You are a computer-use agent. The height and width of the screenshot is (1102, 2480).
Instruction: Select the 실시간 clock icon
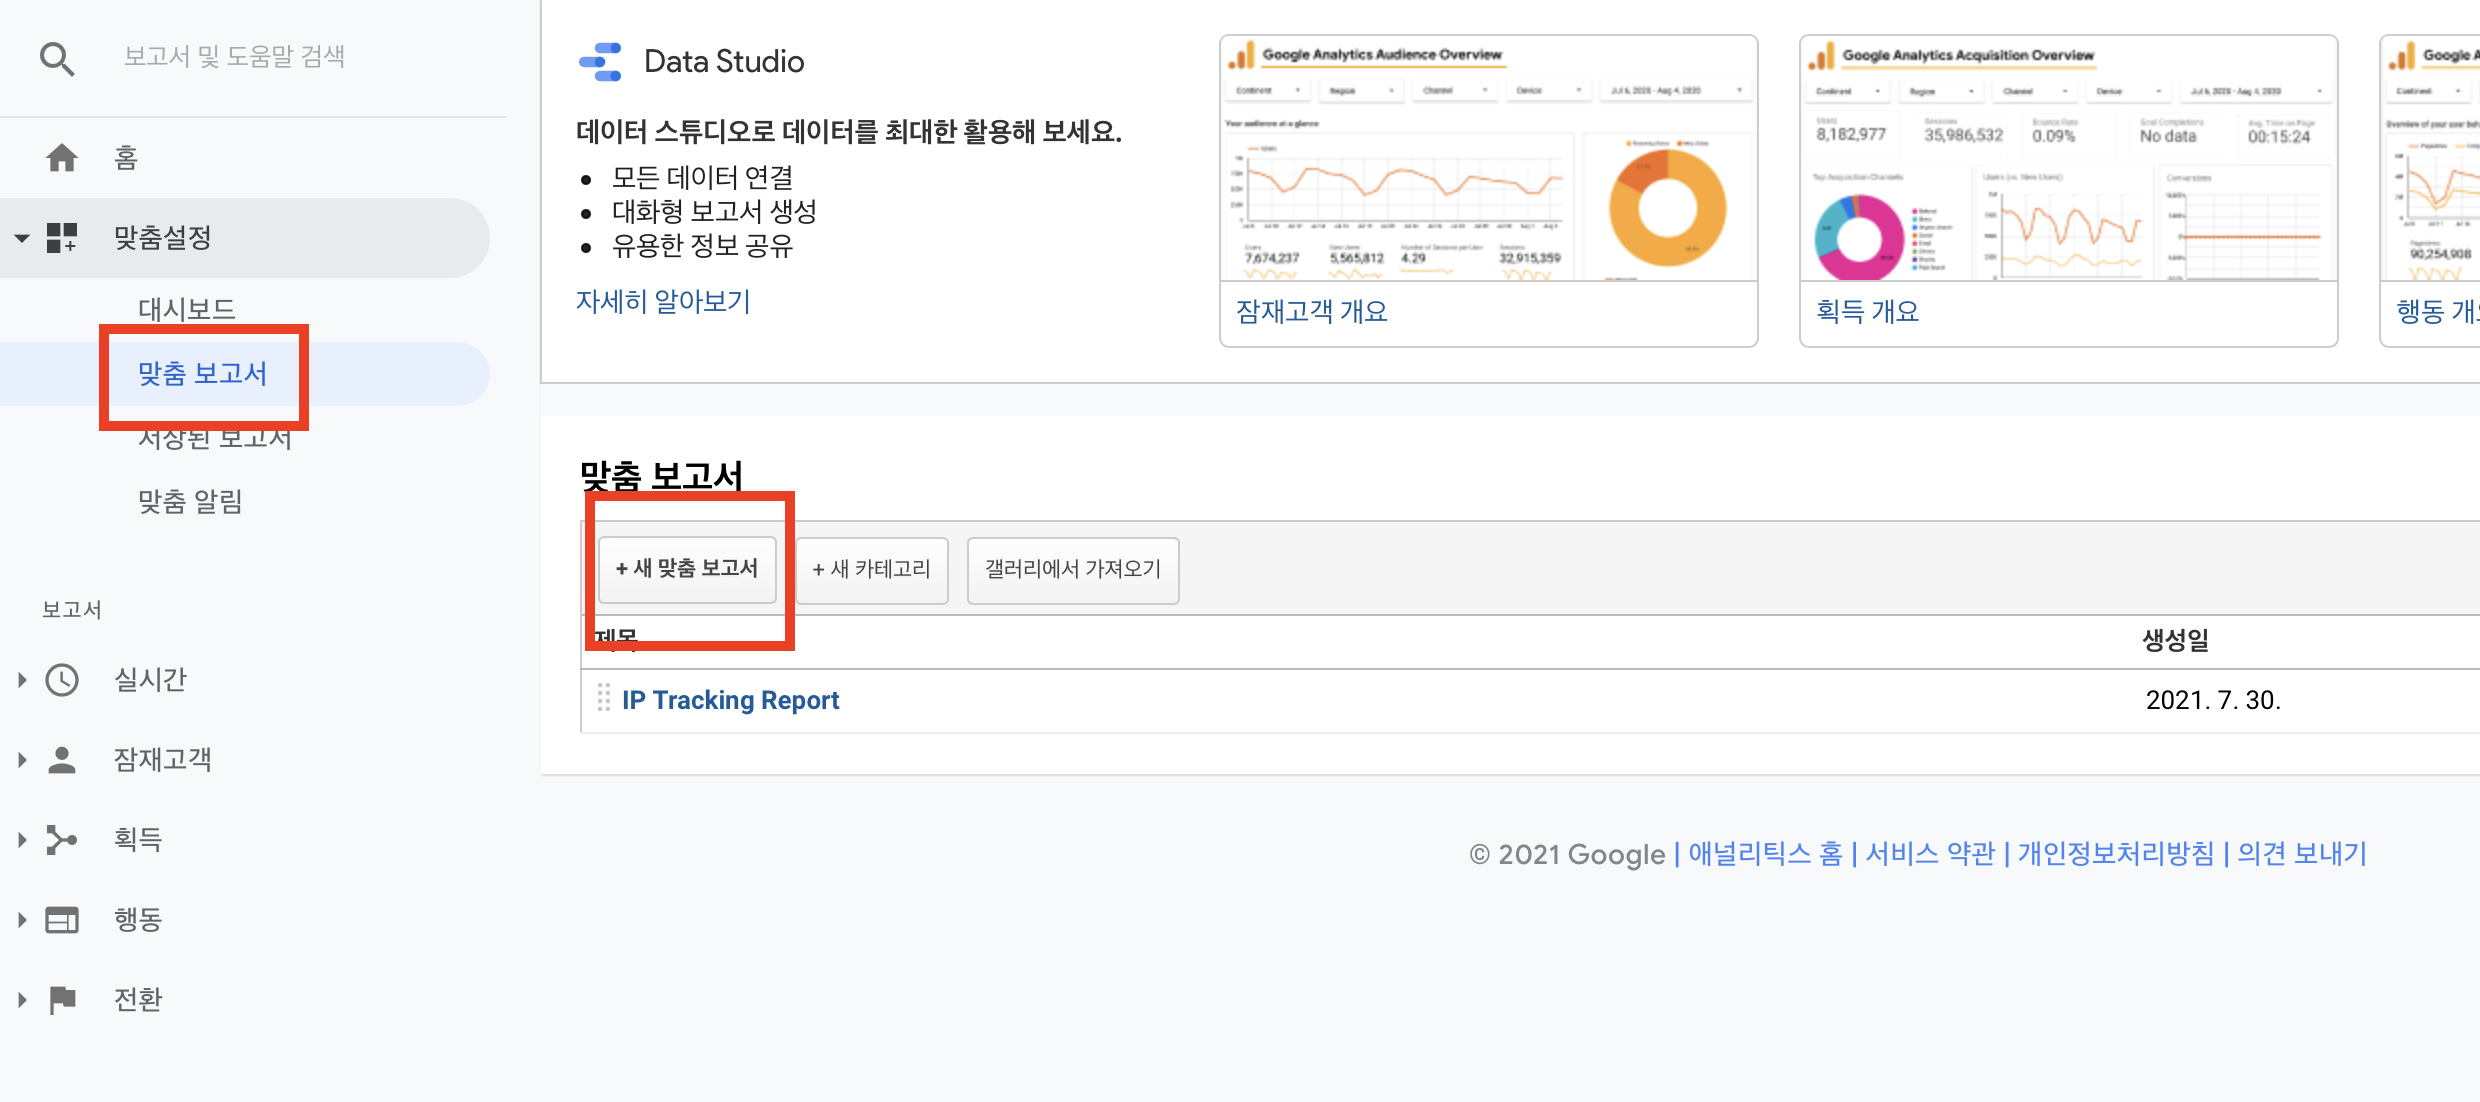pos(62,679)
